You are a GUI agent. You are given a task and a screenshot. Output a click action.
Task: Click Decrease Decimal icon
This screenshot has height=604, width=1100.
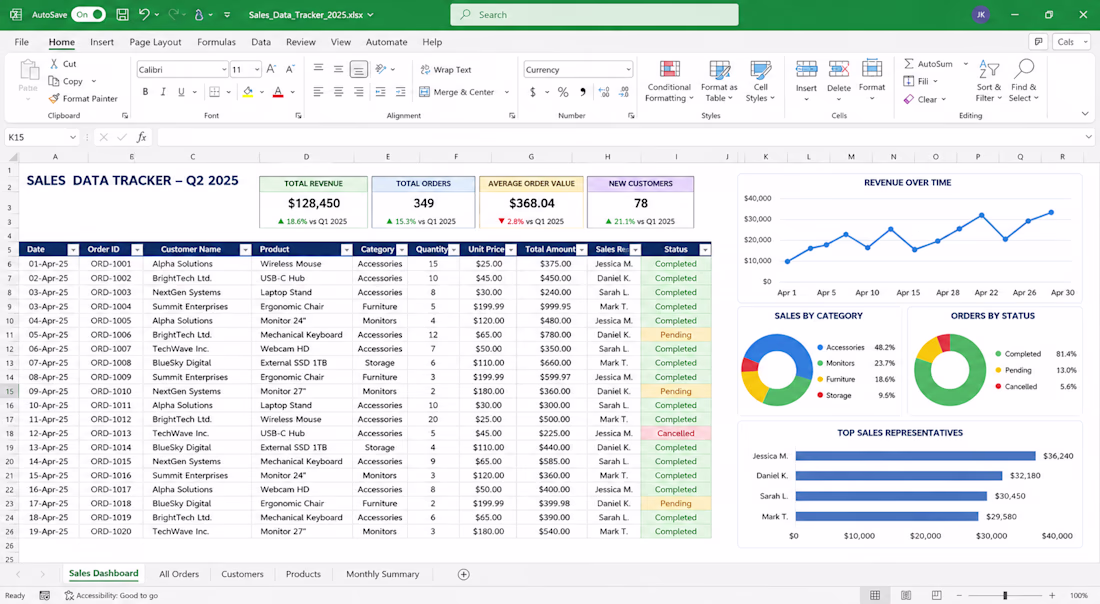click(x=624, y=92)
